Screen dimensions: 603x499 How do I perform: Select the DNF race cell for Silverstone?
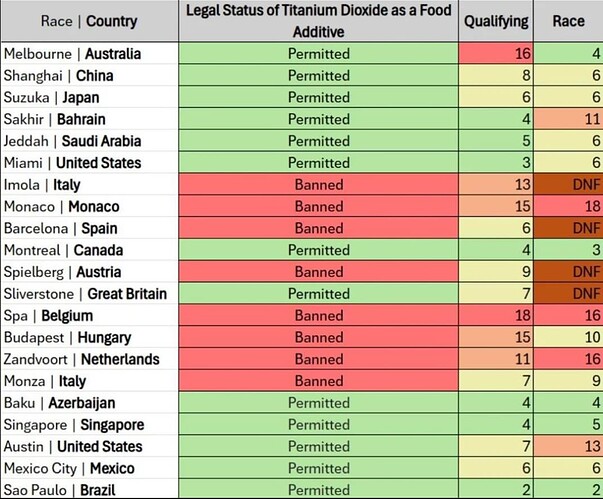click(x=568, y=294)
